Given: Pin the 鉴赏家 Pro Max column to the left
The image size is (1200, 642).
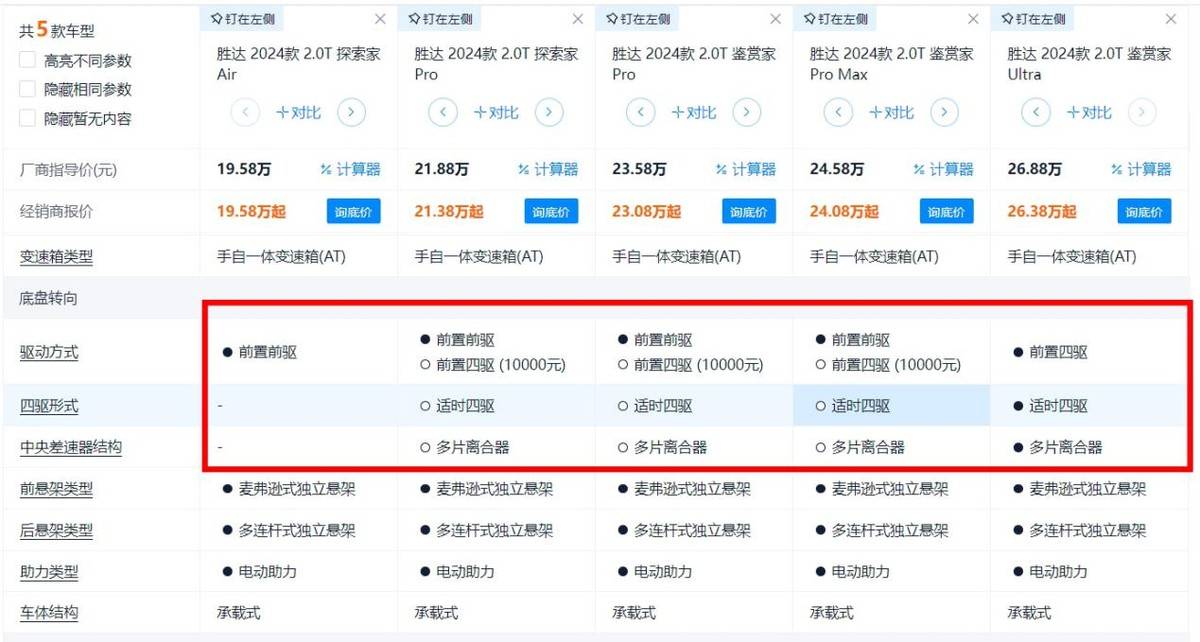Looking at the screenshot, I should pyautogui.click(x=837, y=19).
